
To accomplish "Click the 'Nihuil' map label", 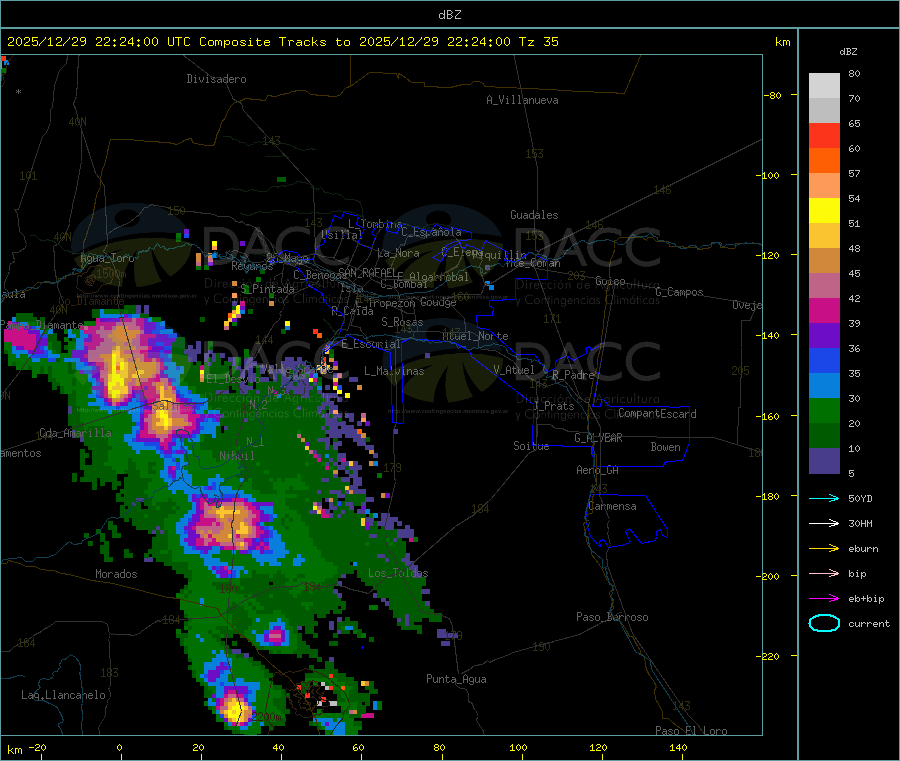I will [236, 456].
